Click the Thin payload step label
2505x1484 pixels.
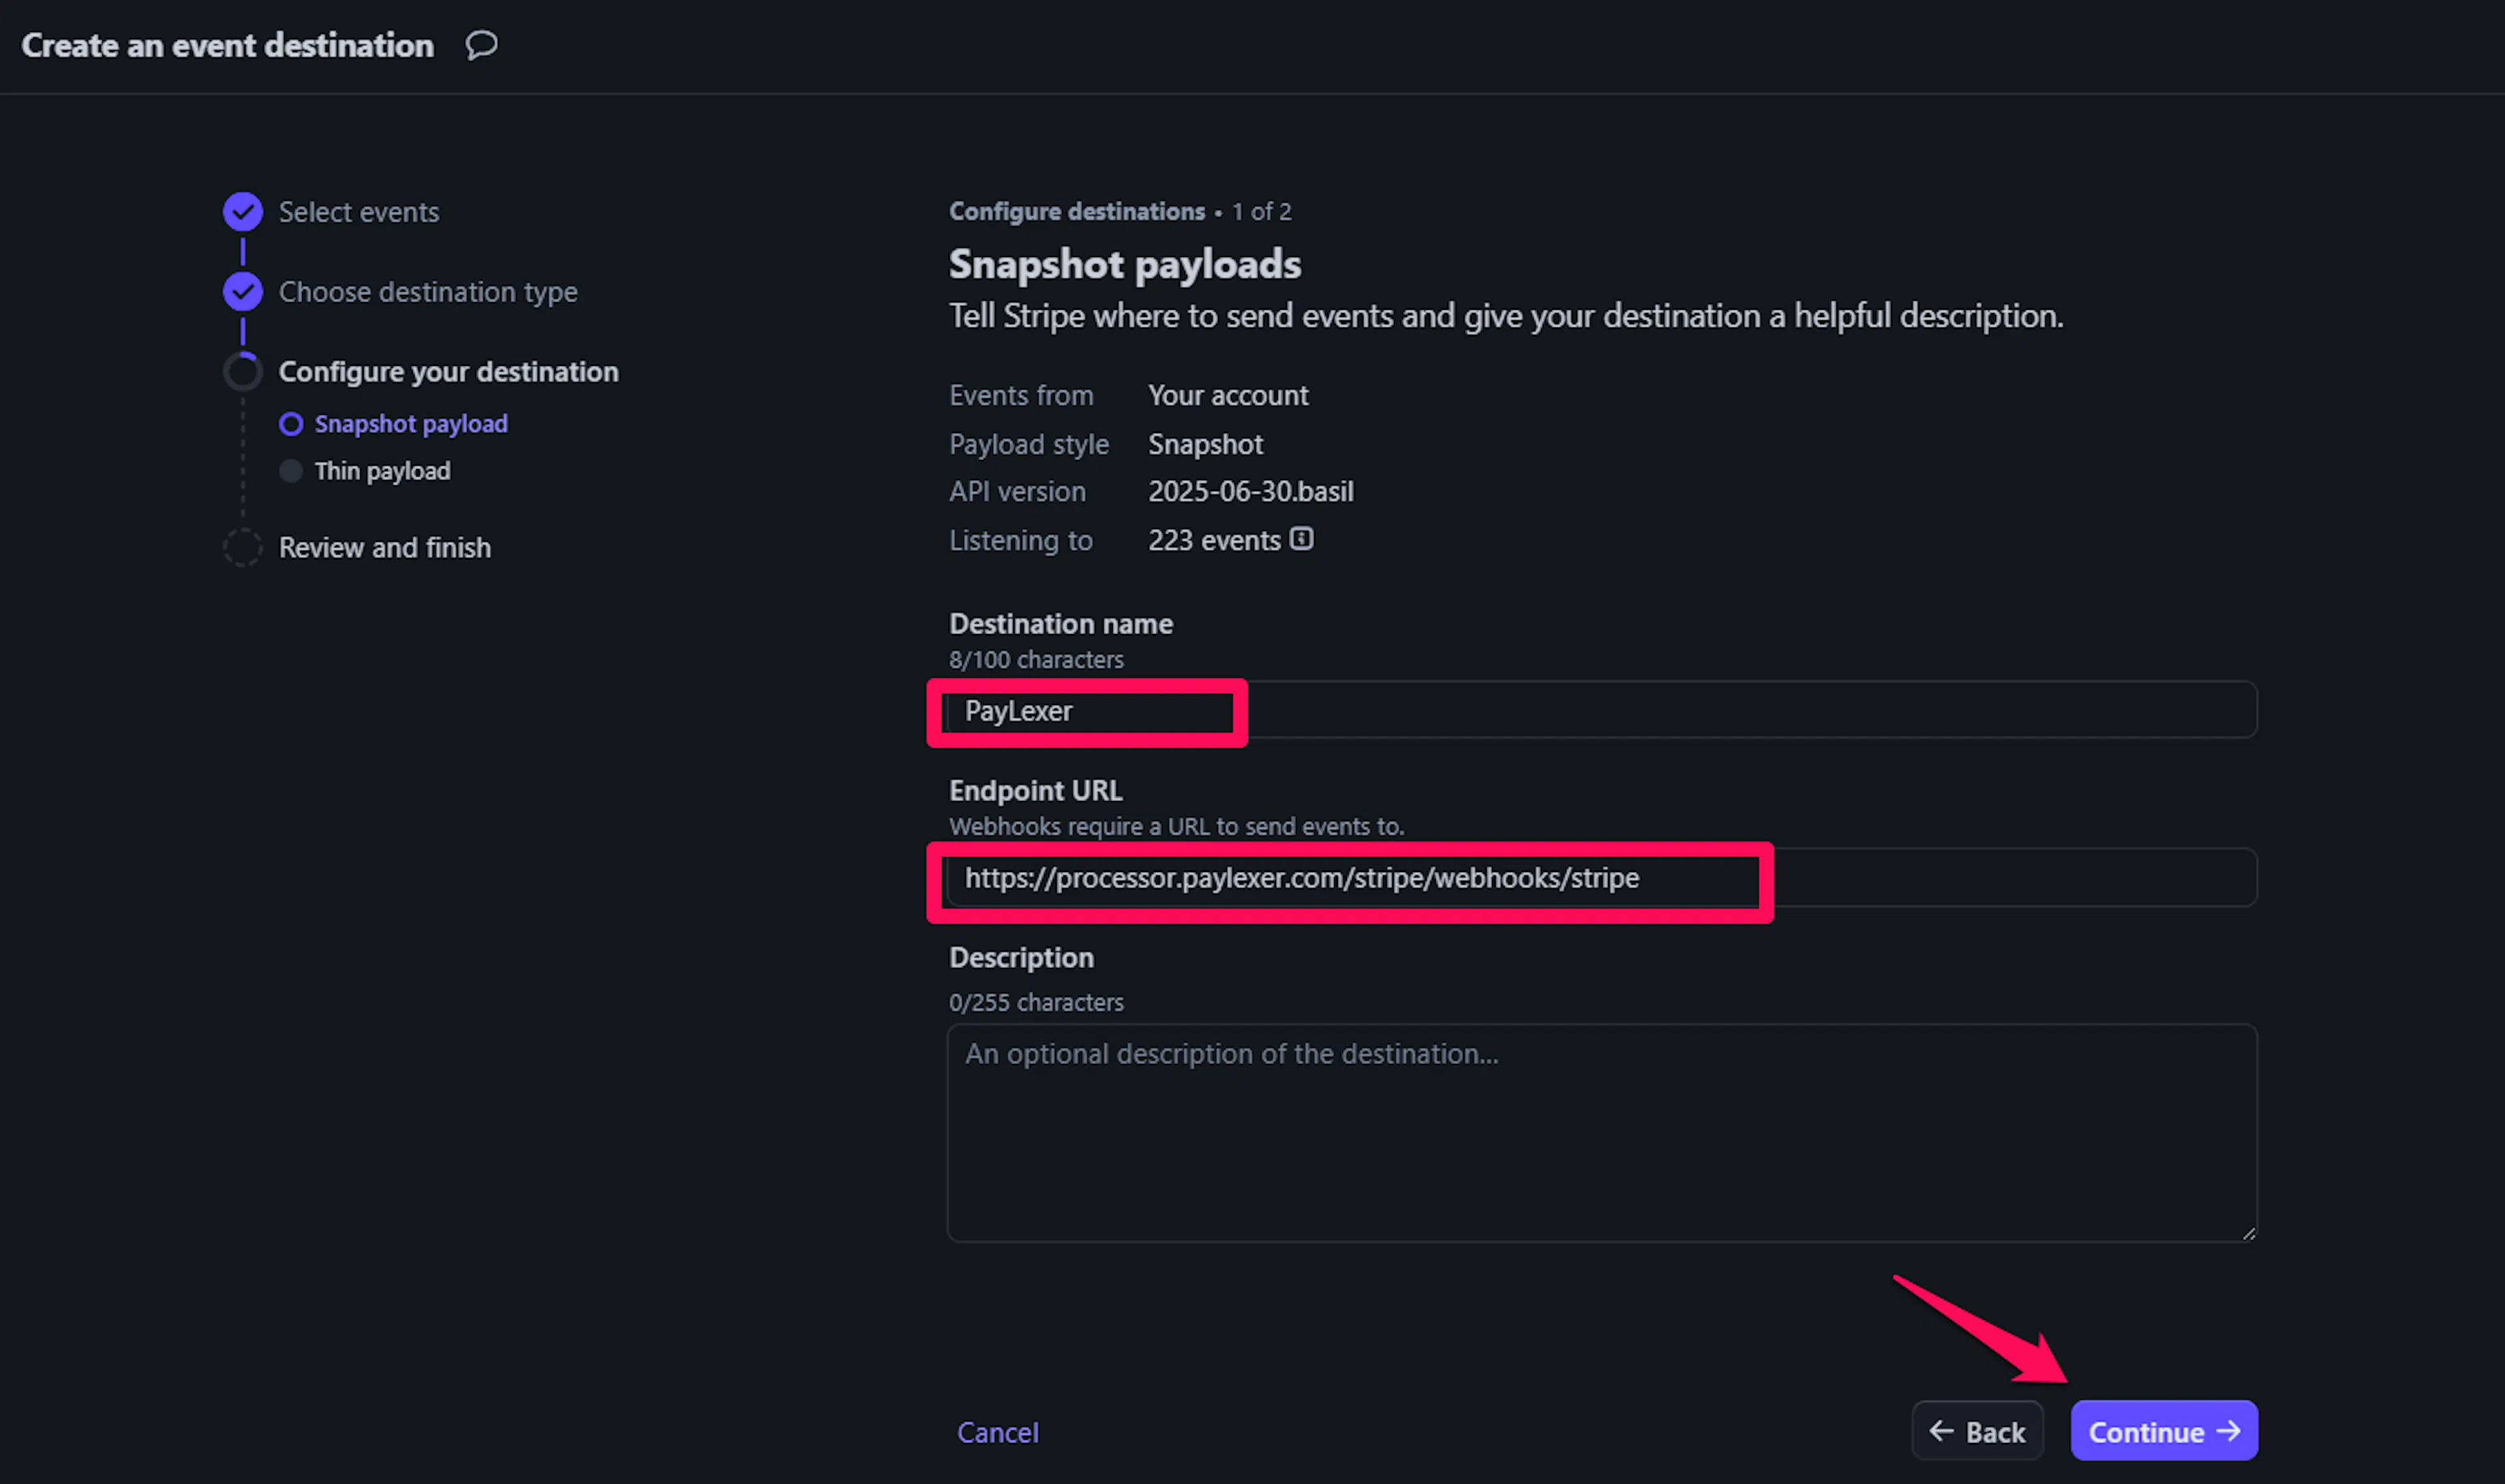click(x=382, y=471)
